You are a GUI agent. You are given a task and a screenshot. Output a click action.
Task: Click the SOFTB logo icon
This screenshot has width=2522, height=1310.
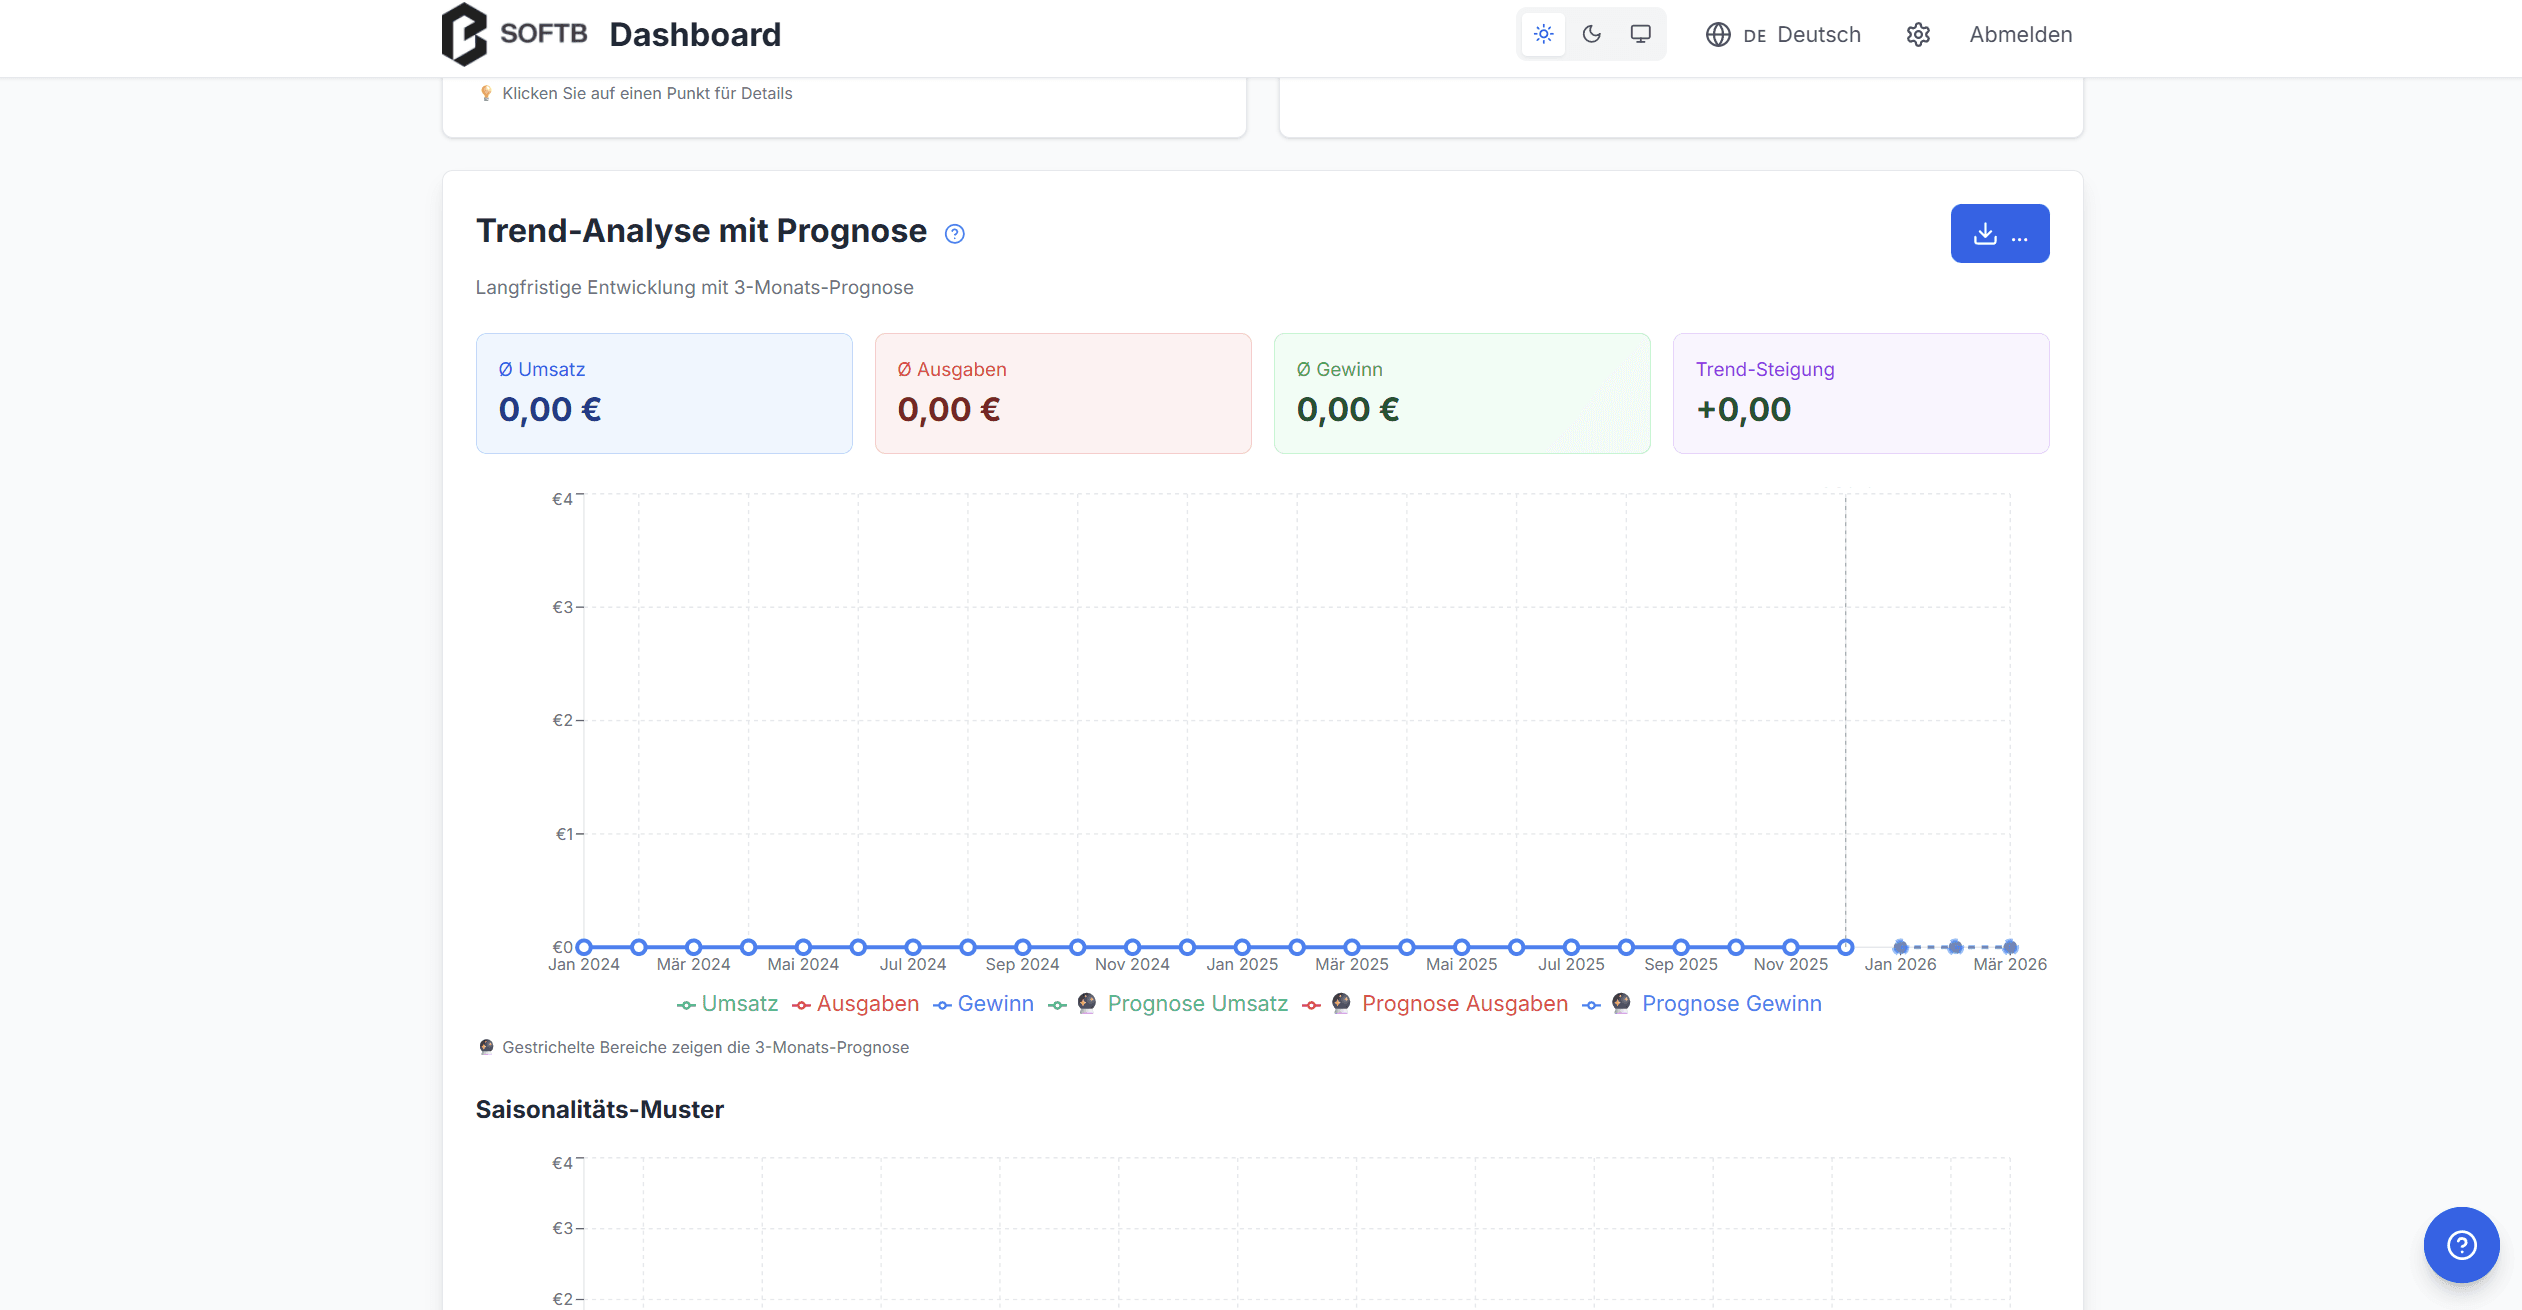click(x=464, y=34)
